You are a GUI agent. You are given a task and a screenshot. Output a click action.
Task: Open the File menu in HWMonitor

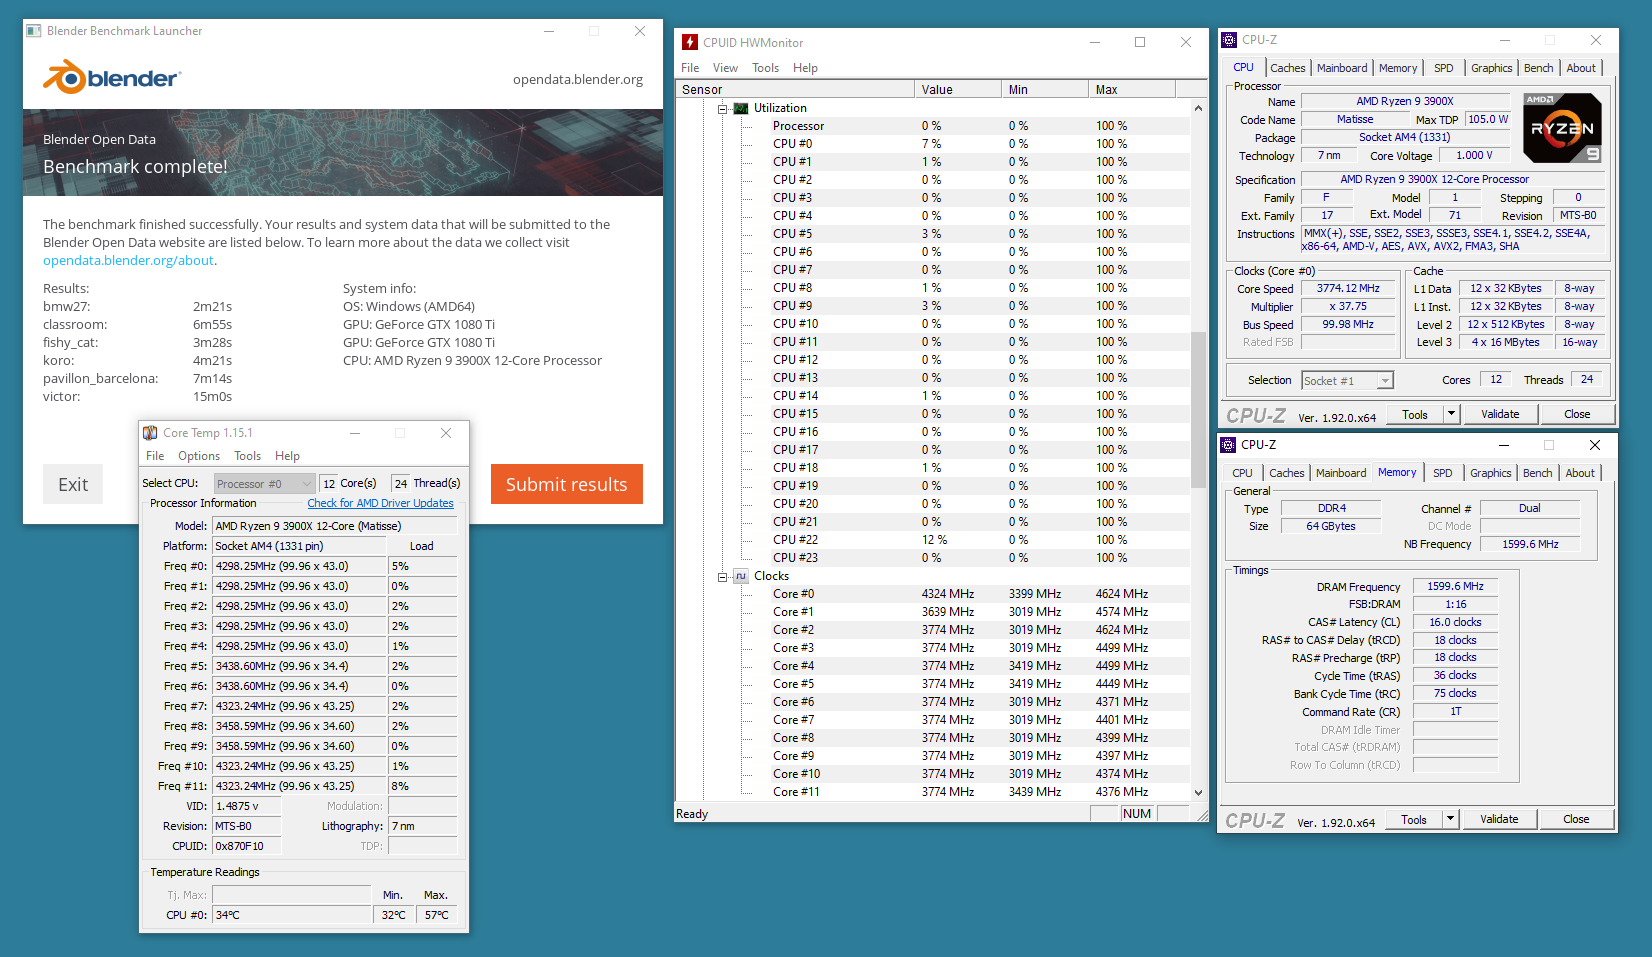pyautogui.click(x=690, y=68)
